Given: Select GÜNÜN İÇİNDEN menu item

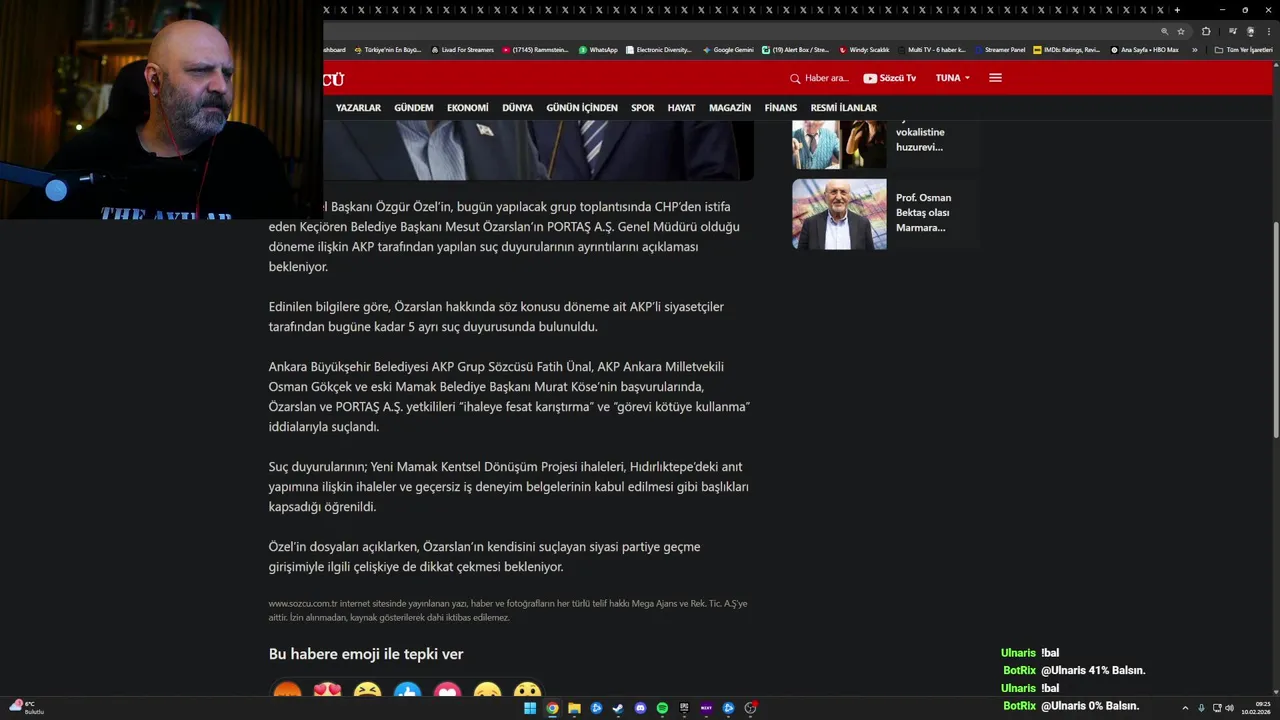Looking at the screenshot, I should [582, 108].
